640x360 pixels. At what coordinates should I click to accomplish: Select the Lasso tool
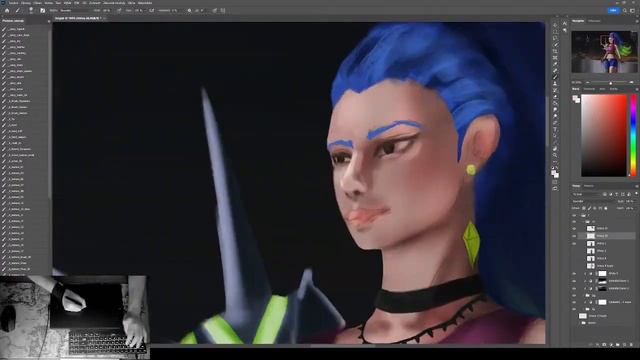pos(555,38)
